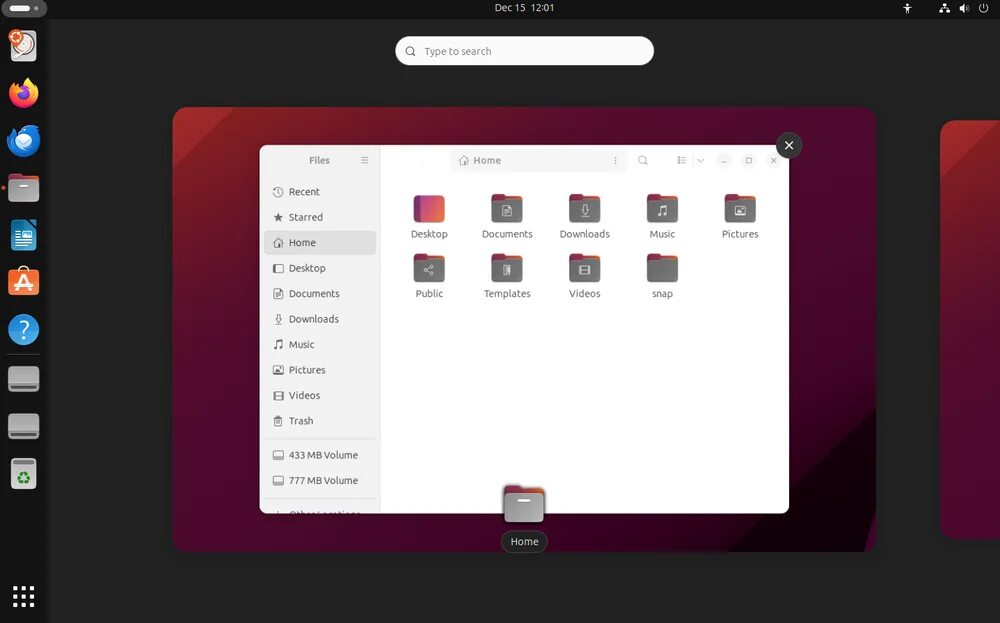Select Home in the Files sidebar
The width and height of the screenshot is (1000, 623).
tap(320, 243)
